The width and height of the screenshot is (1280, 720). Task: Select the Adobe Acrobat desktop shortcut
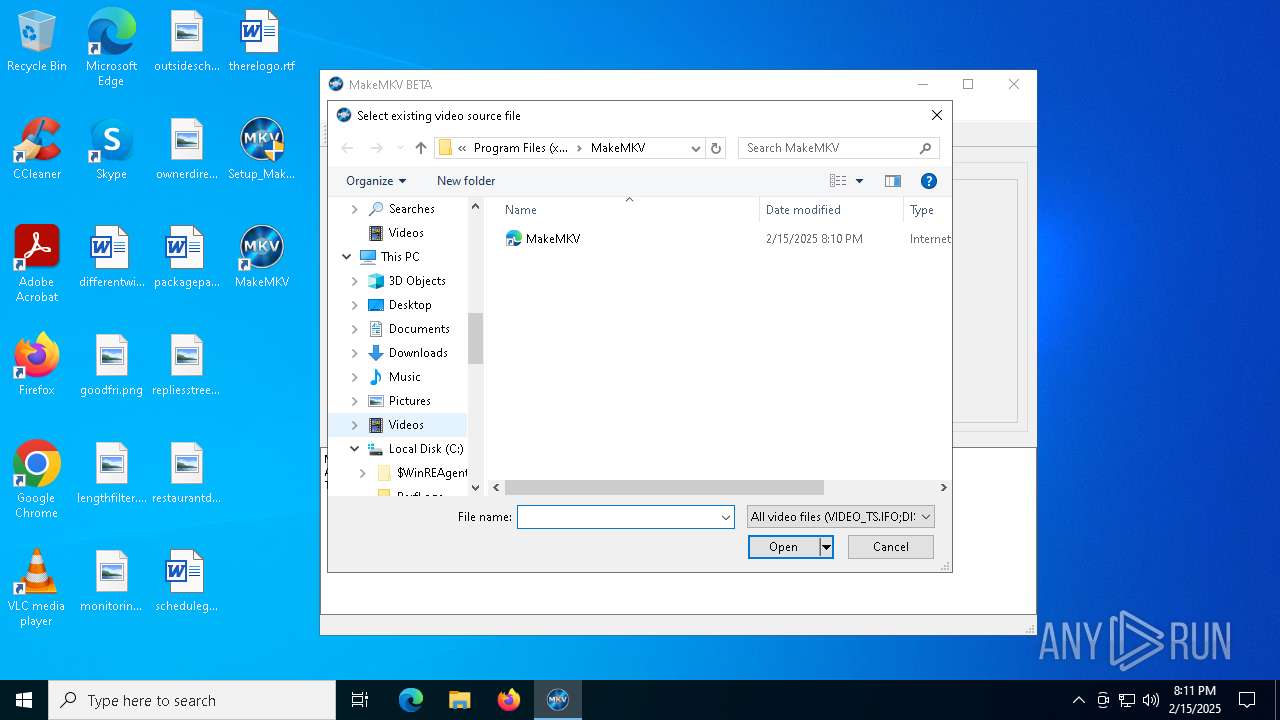click(37, 263)
